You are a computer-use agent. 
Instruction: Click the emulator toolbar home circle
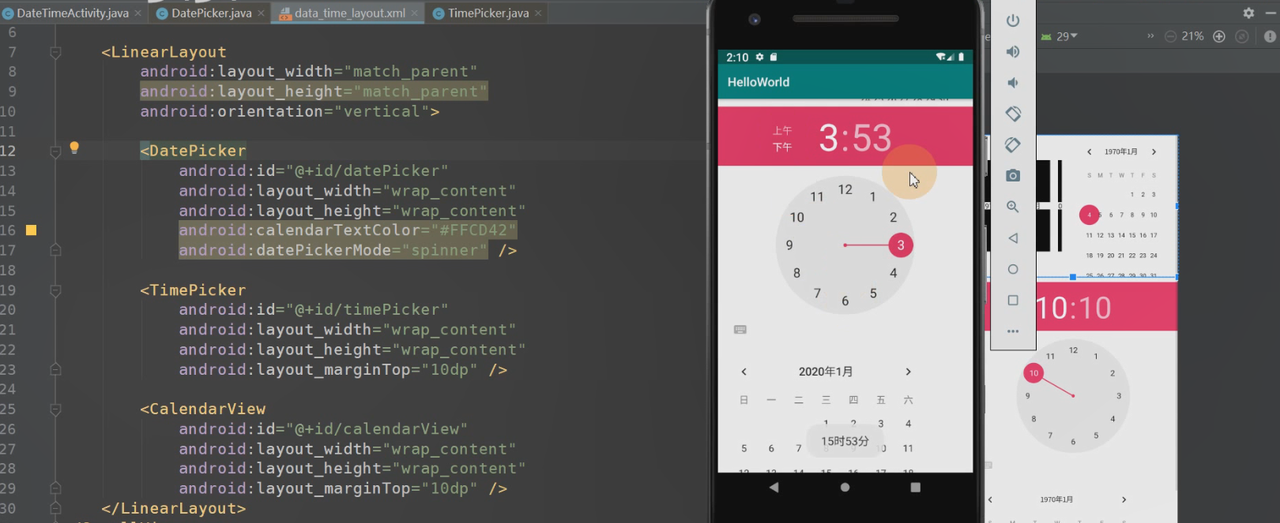[x=1013, y=269]
